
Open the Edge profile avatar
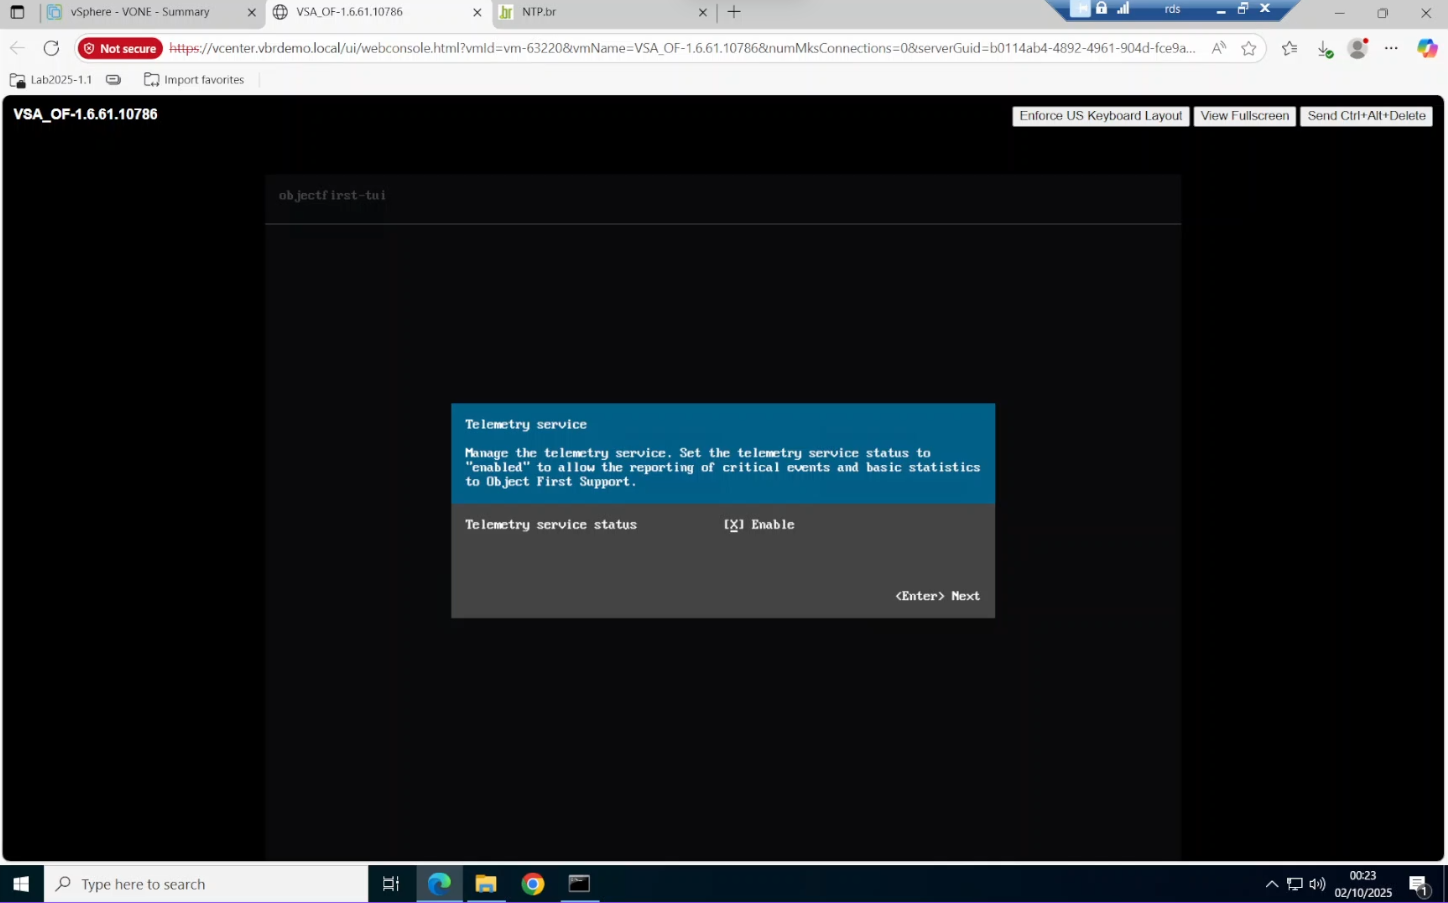(x=1357, y=48)
